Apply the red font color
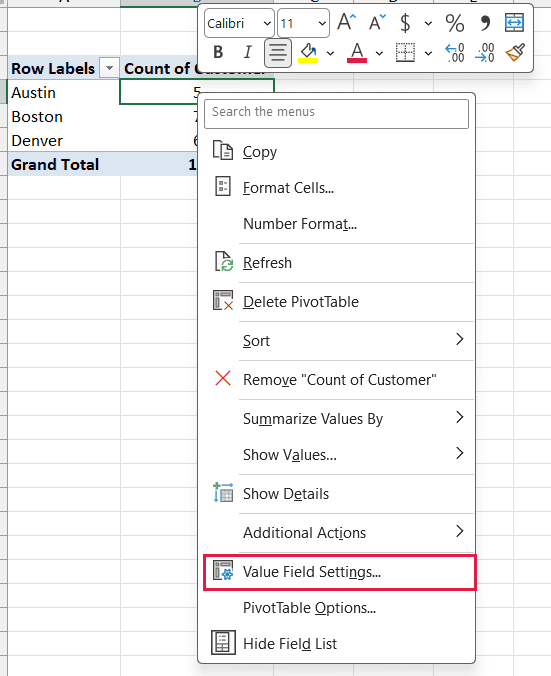The image size is (551, 676). point(357,53)
